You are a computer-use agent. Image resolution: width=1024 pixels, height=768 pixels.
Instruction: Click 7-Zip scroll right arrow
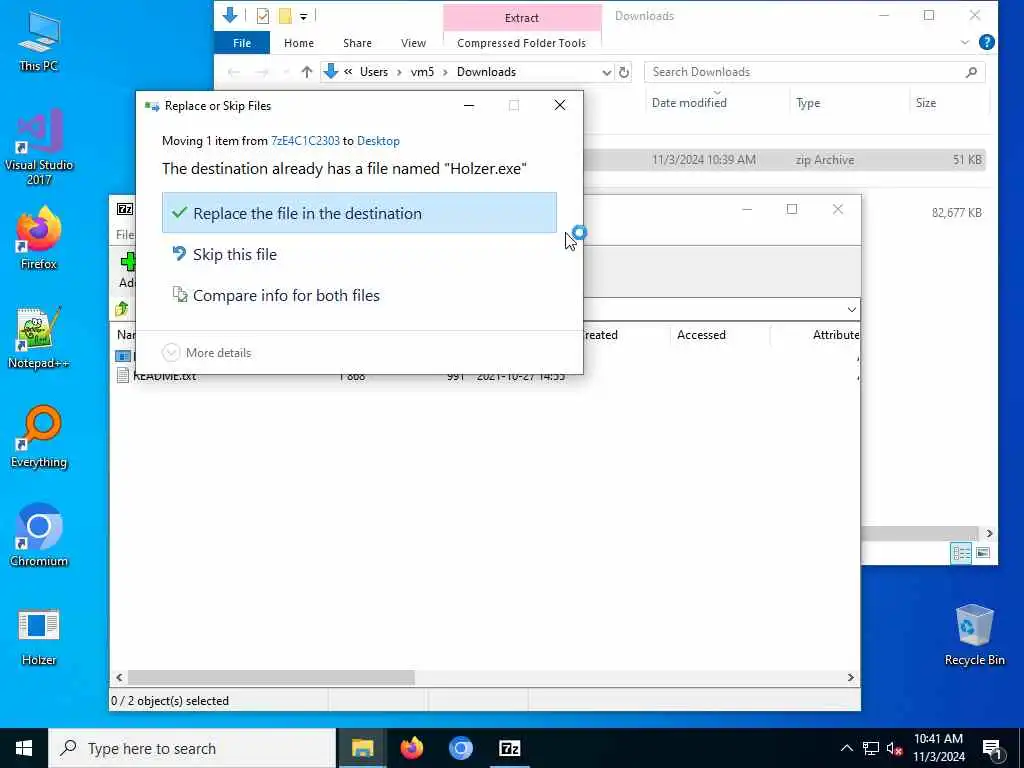click(x=850, y=677)
